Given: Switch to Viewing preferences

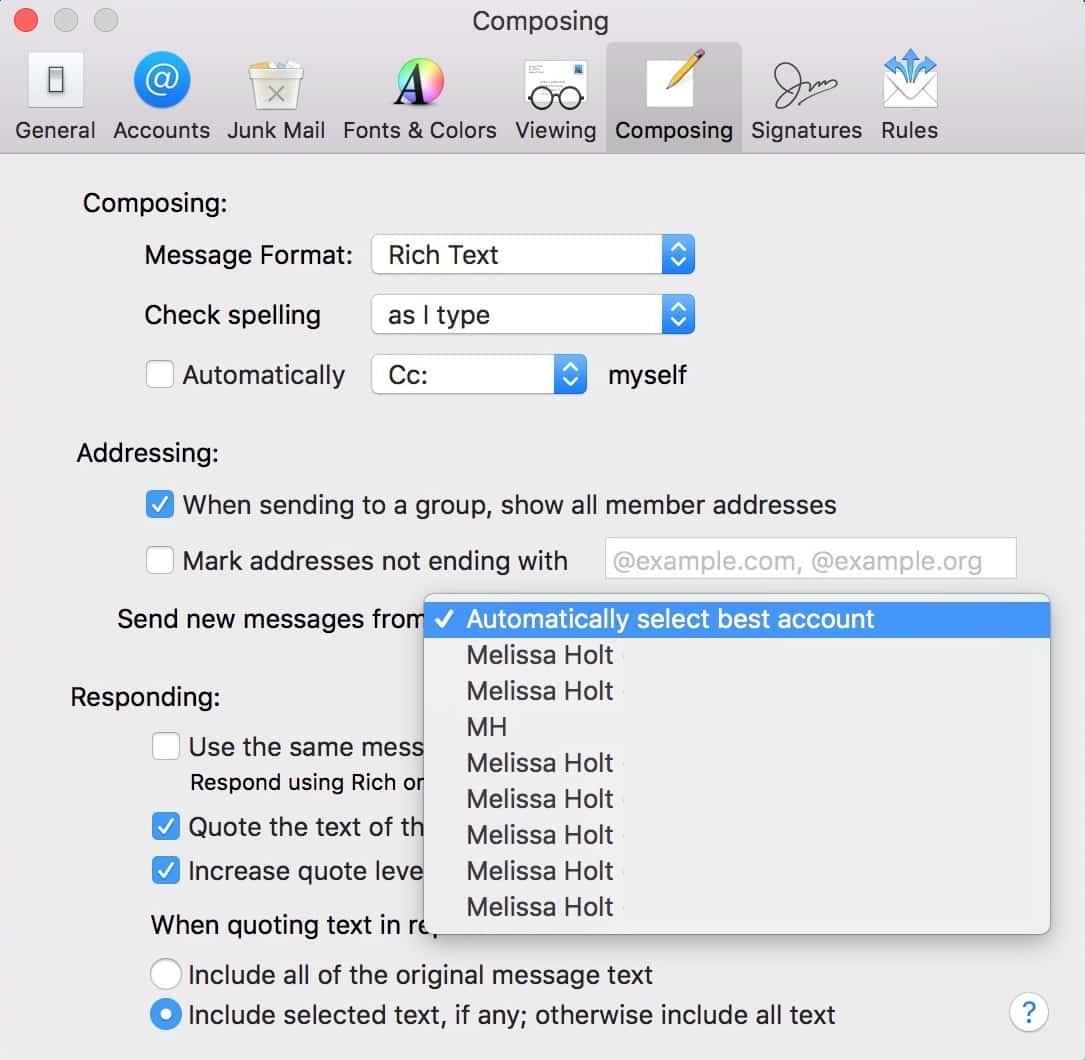Looking at the screenshot, I should (555, 97).
